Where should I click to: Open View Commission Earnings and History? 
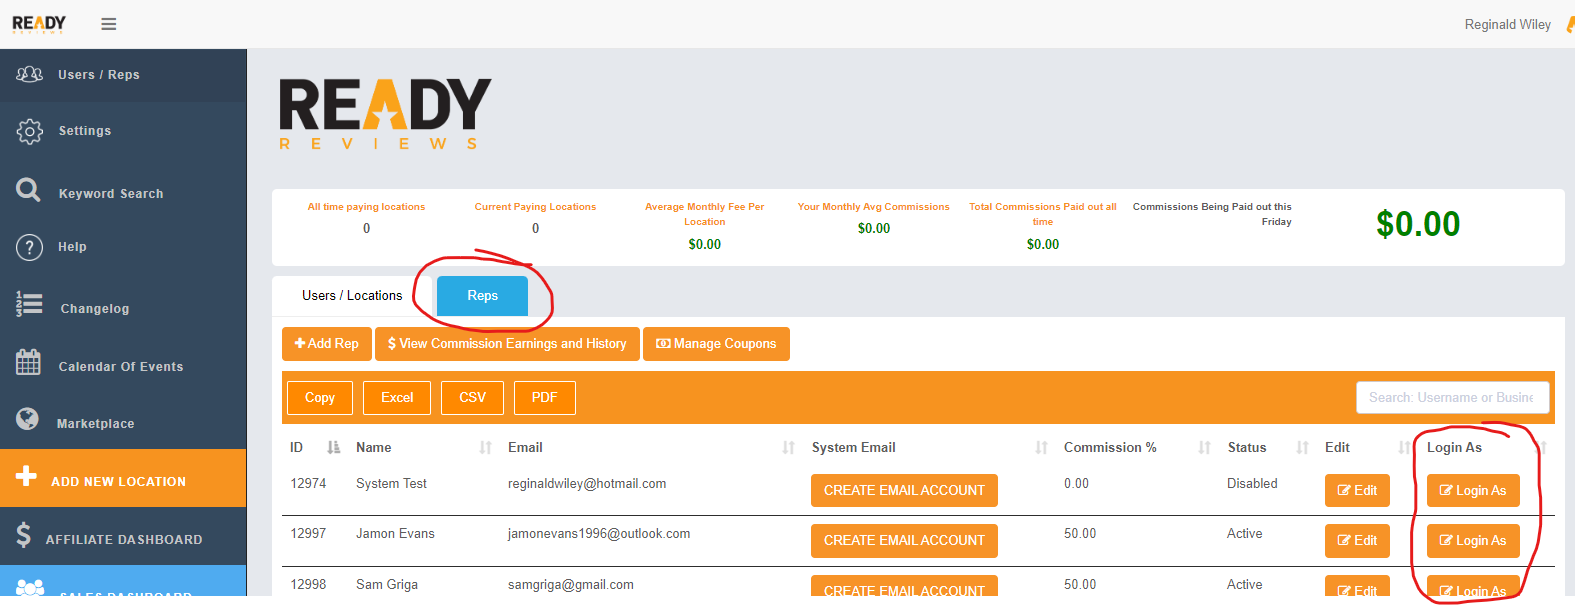tap(507, 344)
